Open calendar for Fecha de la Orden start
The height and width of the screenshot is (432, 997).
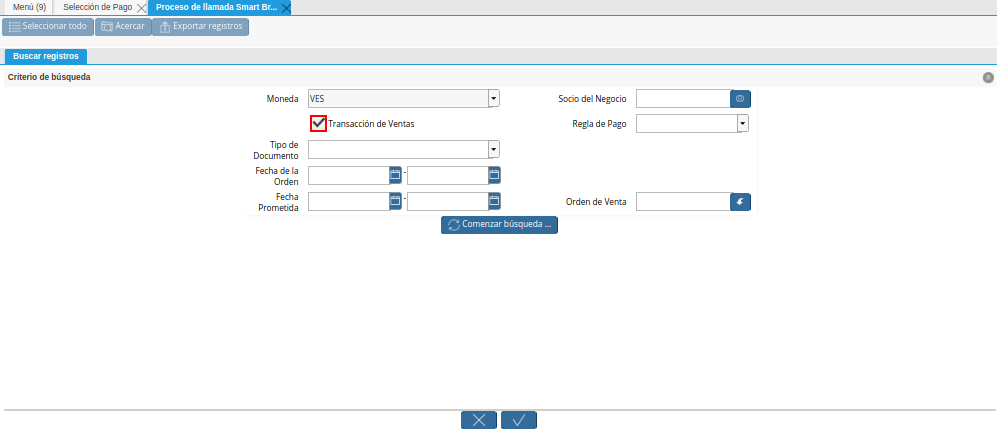395,176
